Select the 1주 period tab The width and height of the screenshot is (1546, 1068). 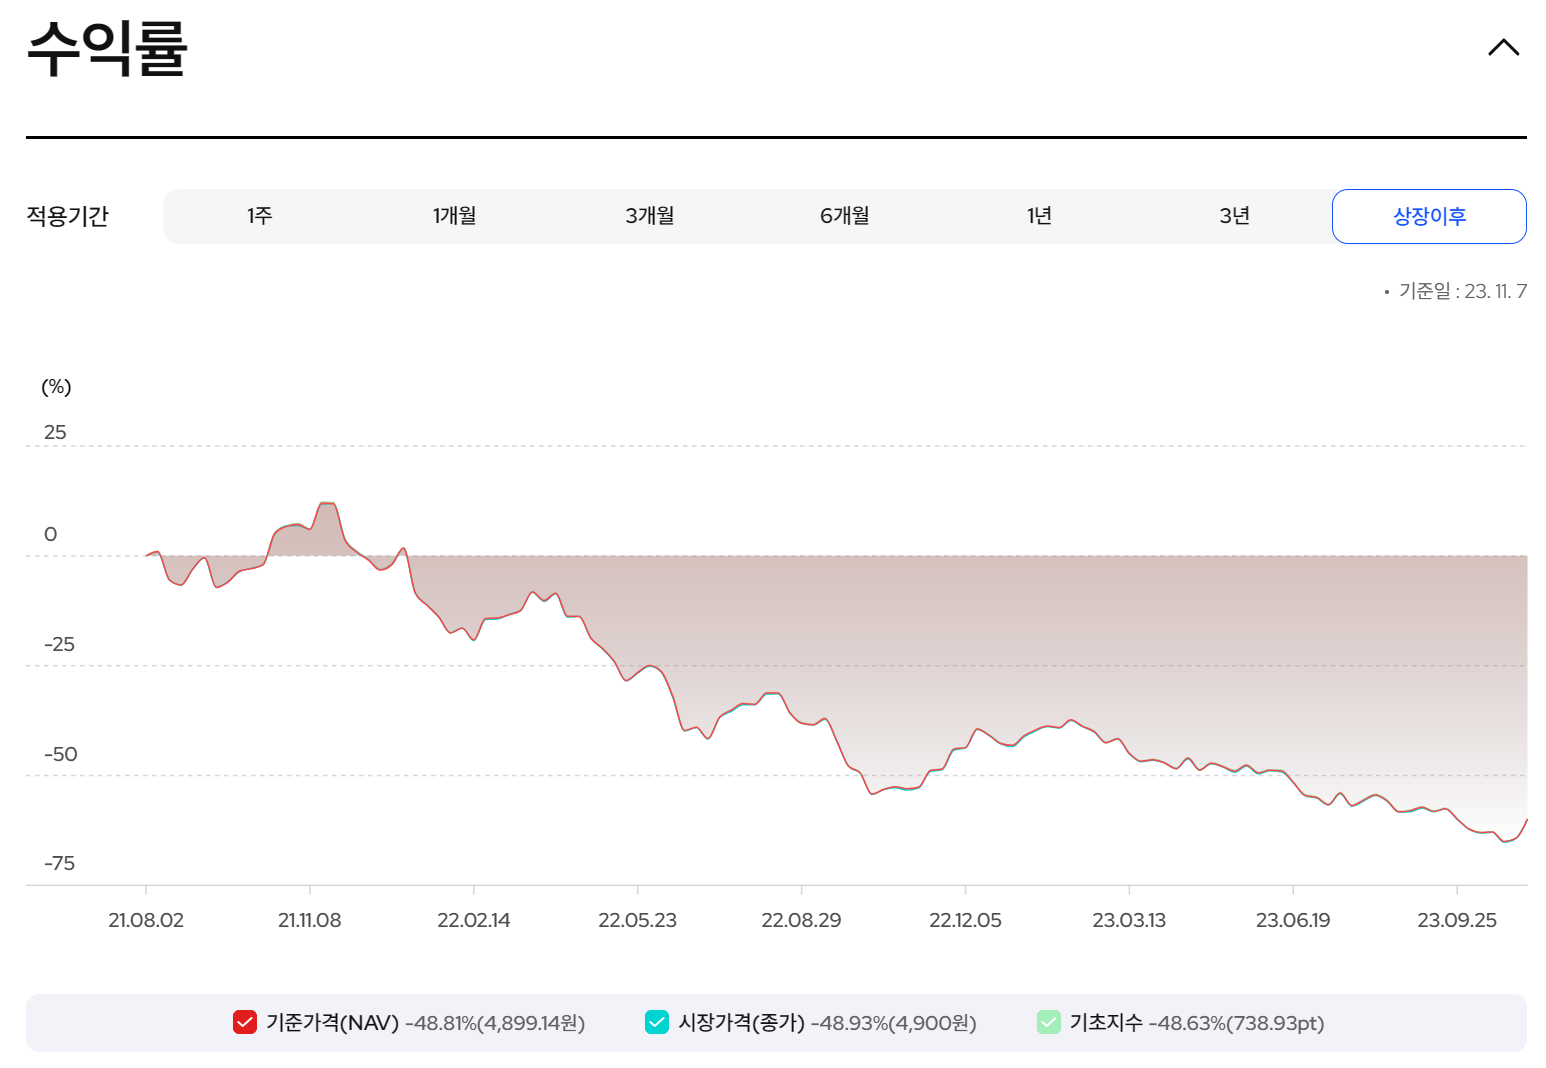tap(260, 216)
